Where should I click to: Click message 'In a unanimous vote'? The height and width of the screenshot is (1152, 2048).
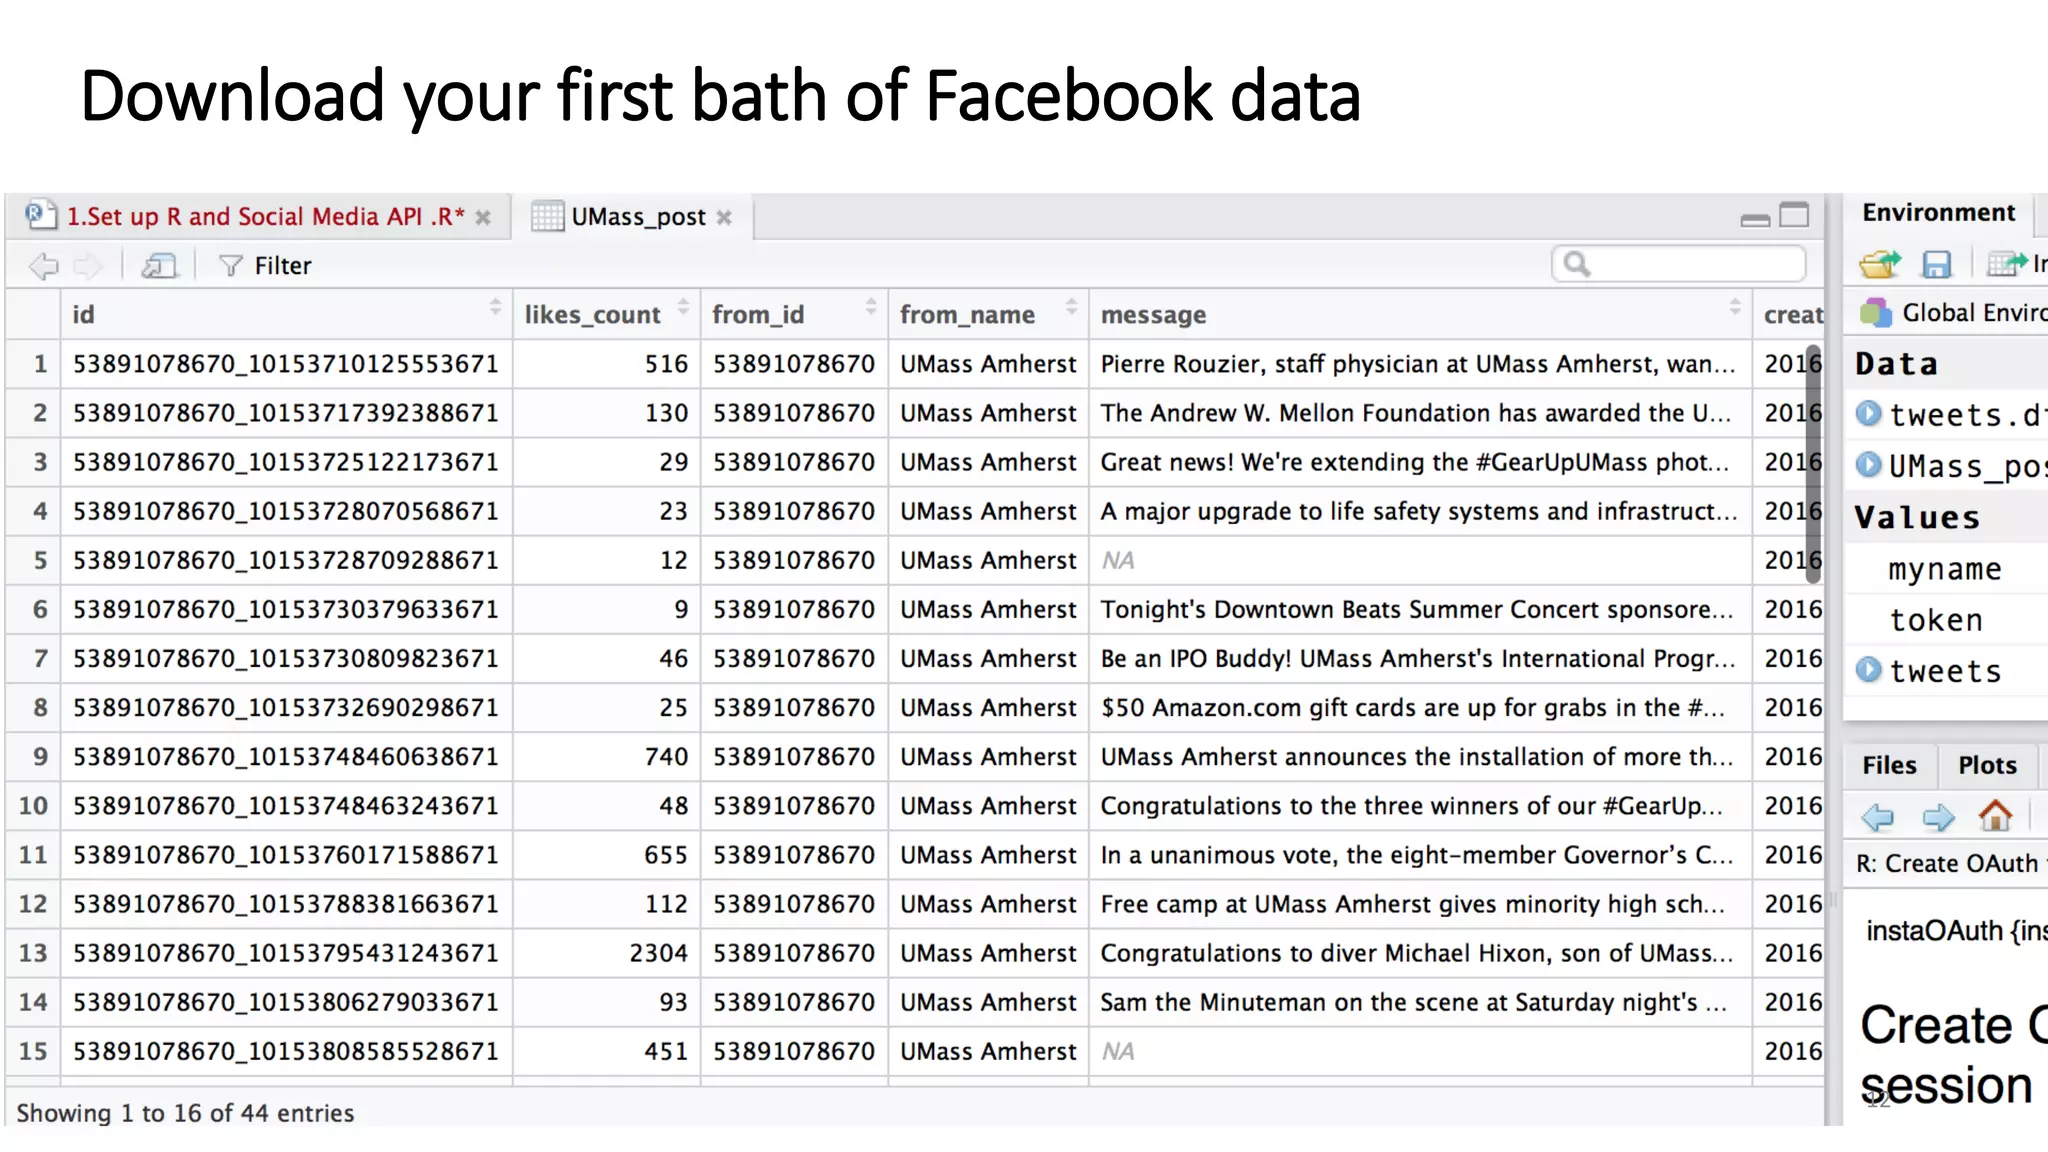coord(1420,855)
